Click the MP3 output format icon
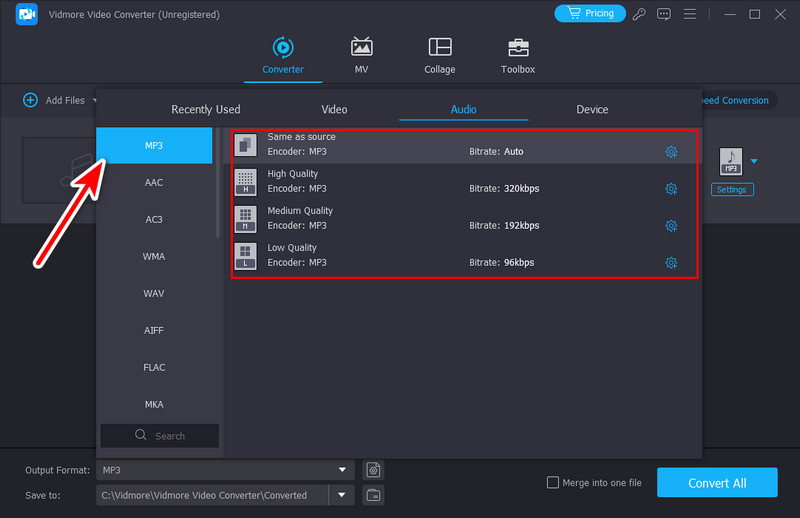 pos(731,160)
